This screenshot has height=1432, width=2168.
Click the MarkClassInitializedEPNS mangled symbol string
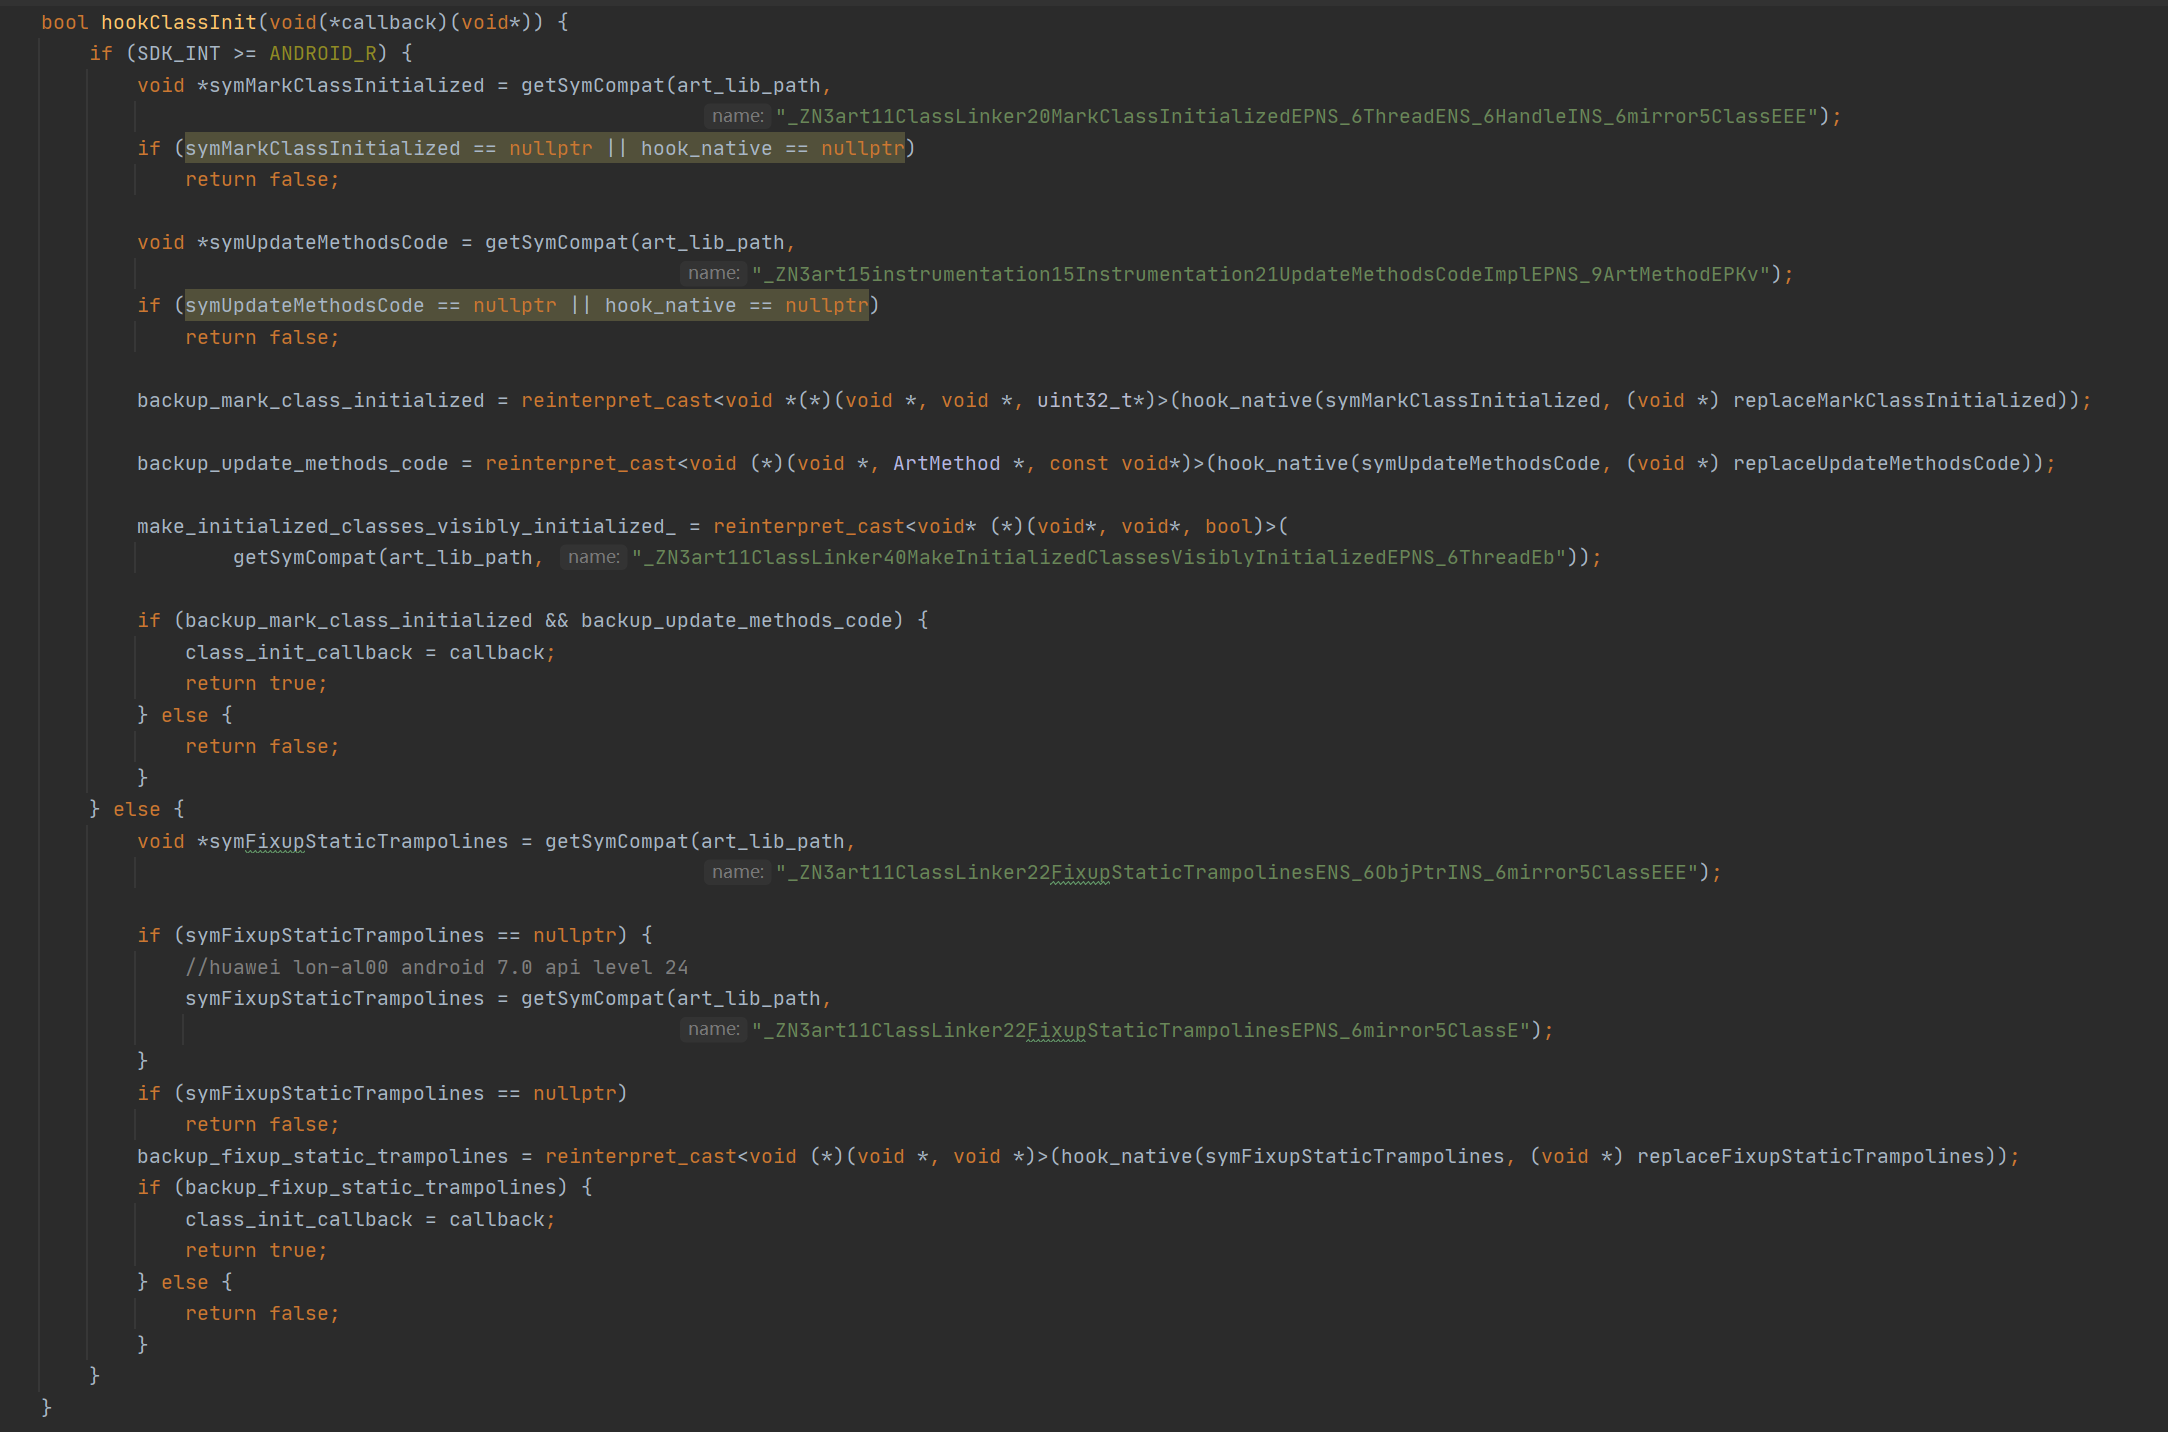click(x=1297, y=117)
